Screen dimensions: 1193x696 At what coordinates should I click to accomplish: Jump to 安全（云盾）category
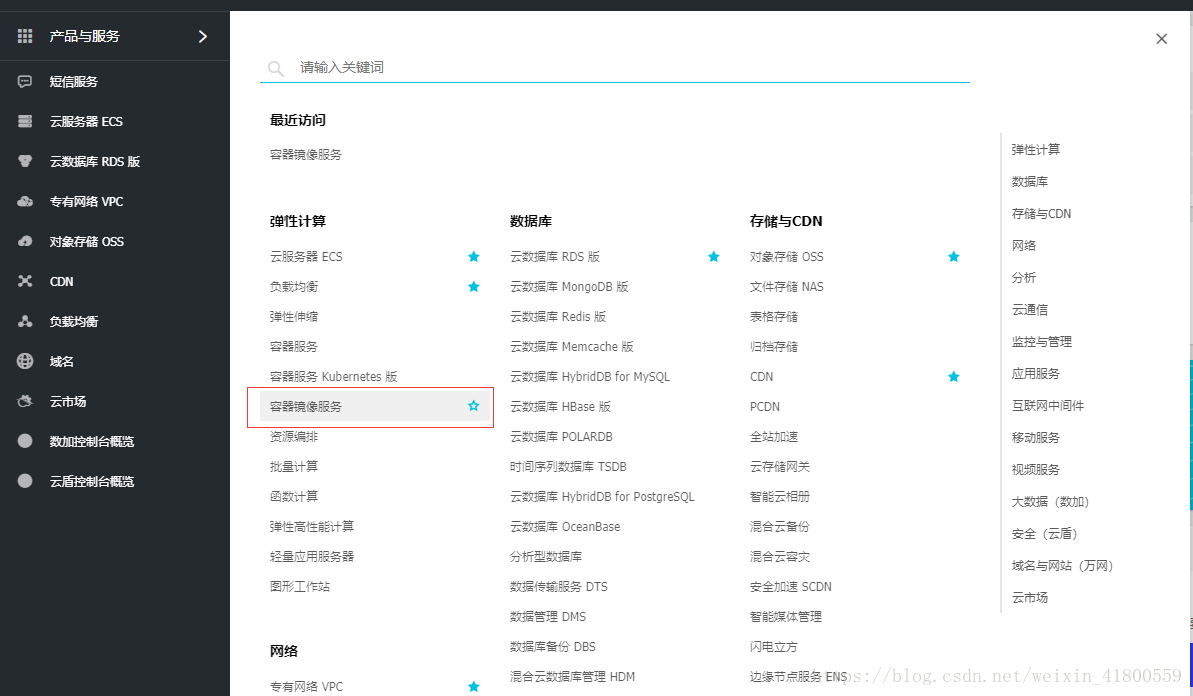[x=1045, y=533]
